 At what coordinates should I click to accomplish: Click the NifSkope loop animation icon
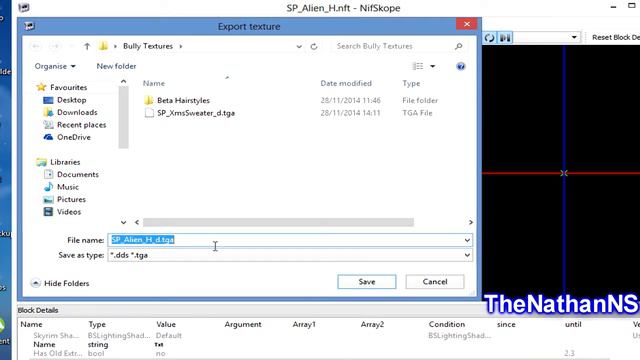coord(489,38)
